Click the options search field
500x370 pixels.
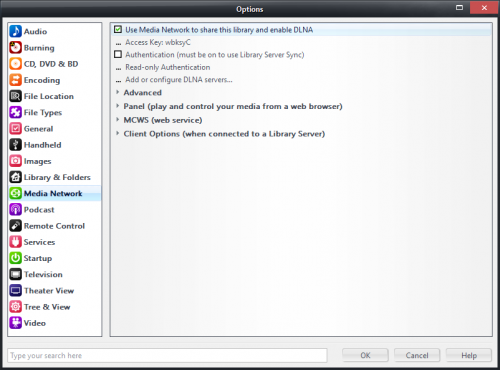coord(167,355)
